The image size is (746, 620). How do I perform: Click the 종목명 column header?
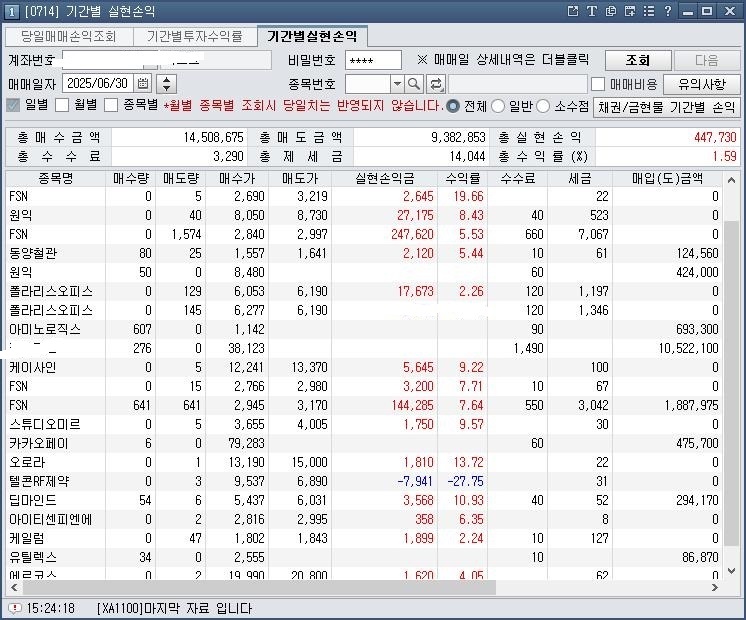click(56, 178)
